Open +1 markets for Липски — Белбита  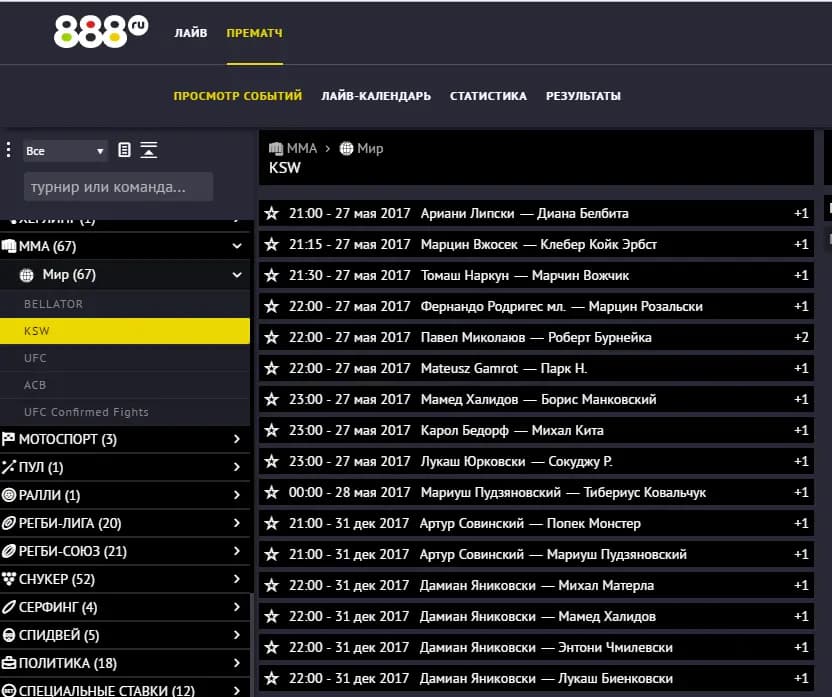801,213
